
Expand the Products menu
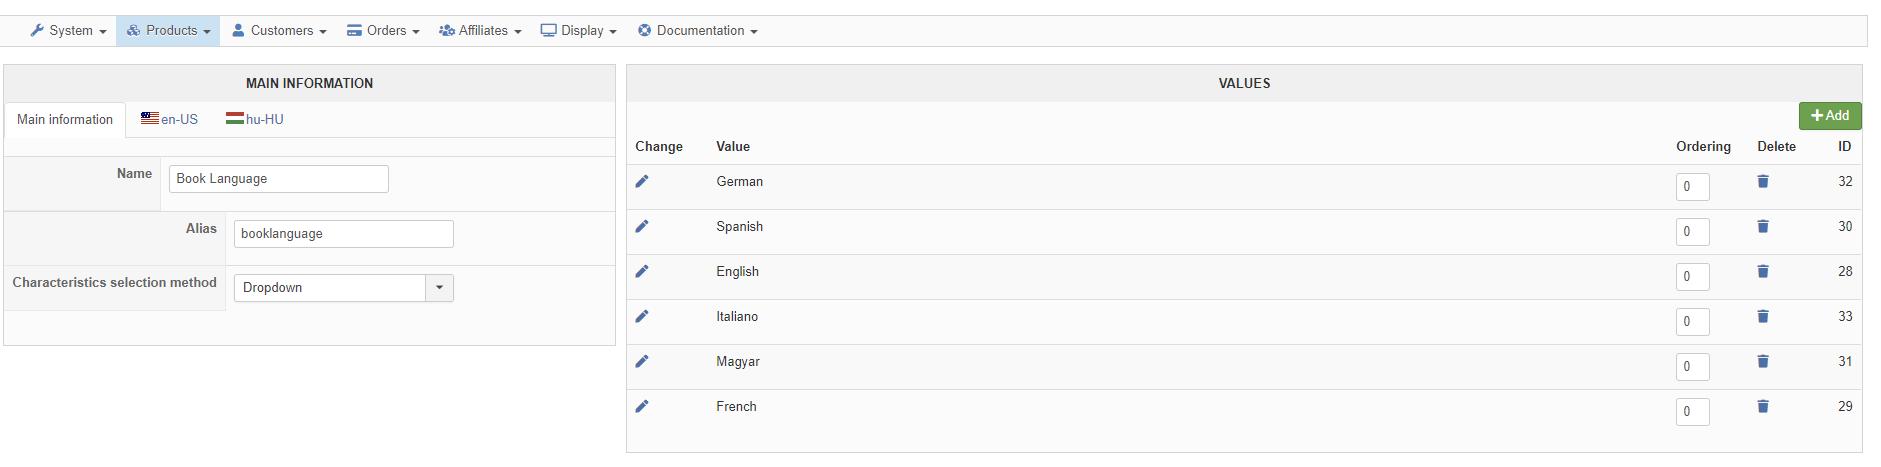click(x=168, y=31)
